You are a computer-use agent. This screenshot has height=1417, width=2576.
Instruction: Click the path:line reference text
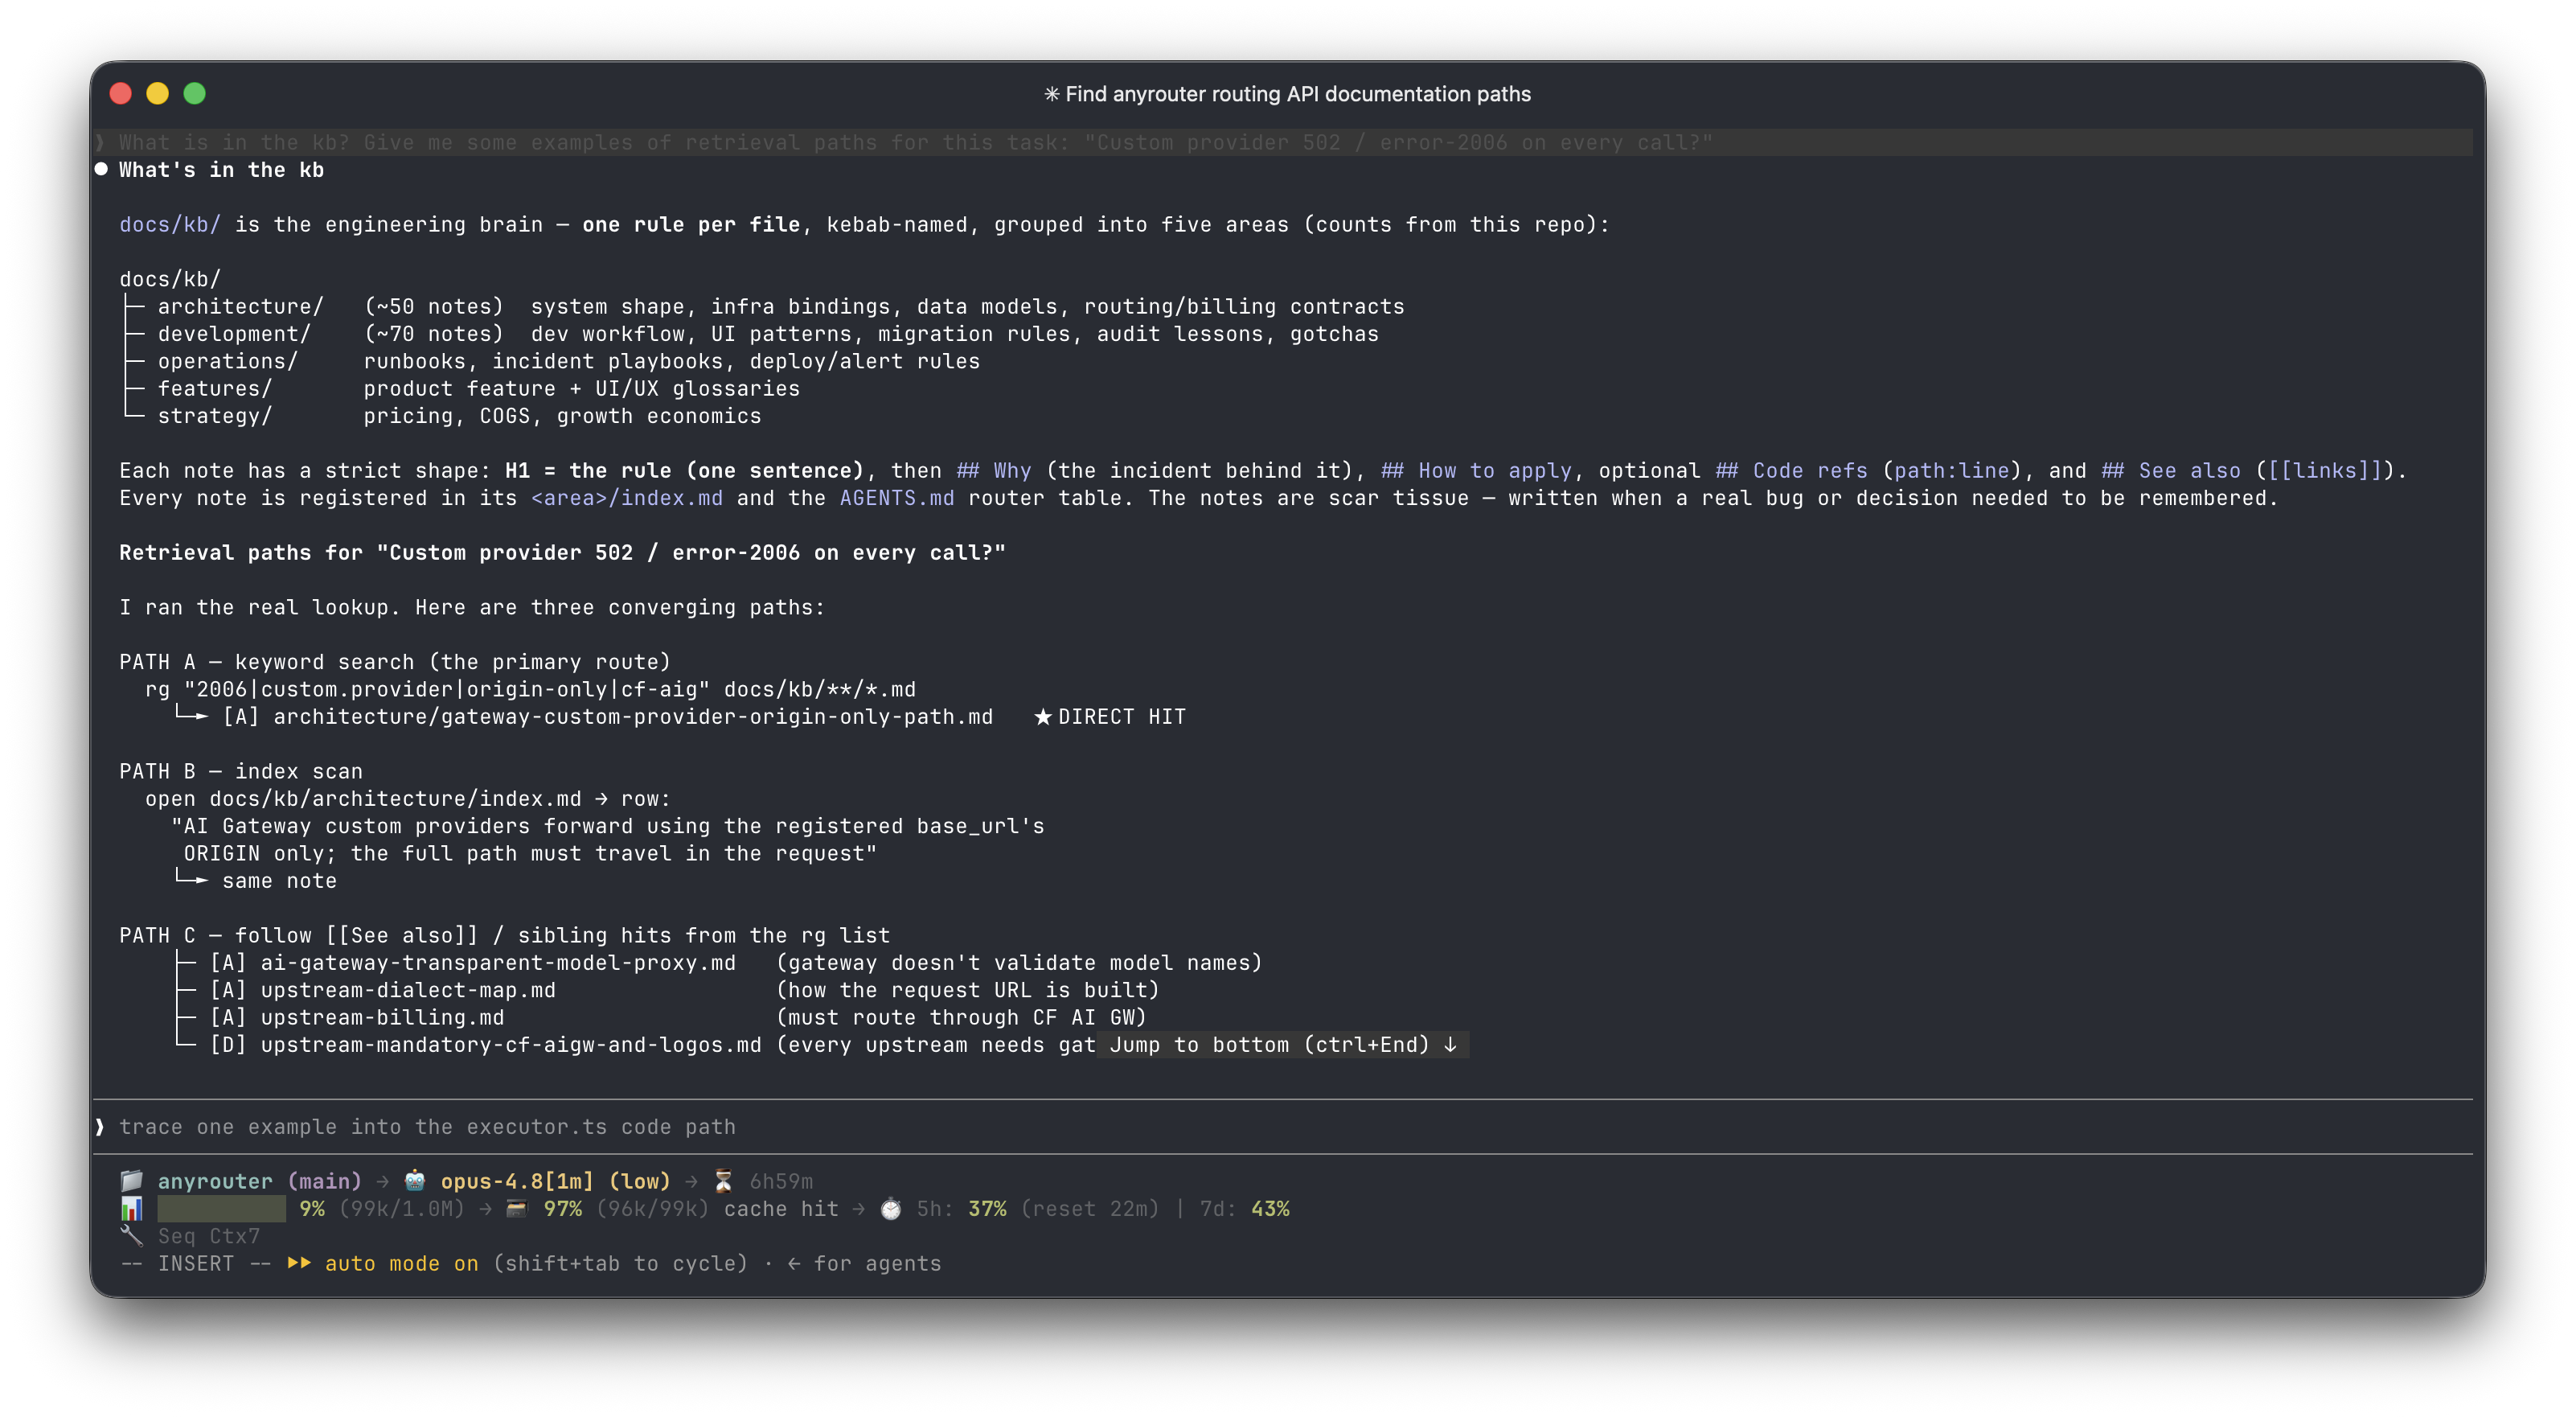click(x=1951, y=470)
